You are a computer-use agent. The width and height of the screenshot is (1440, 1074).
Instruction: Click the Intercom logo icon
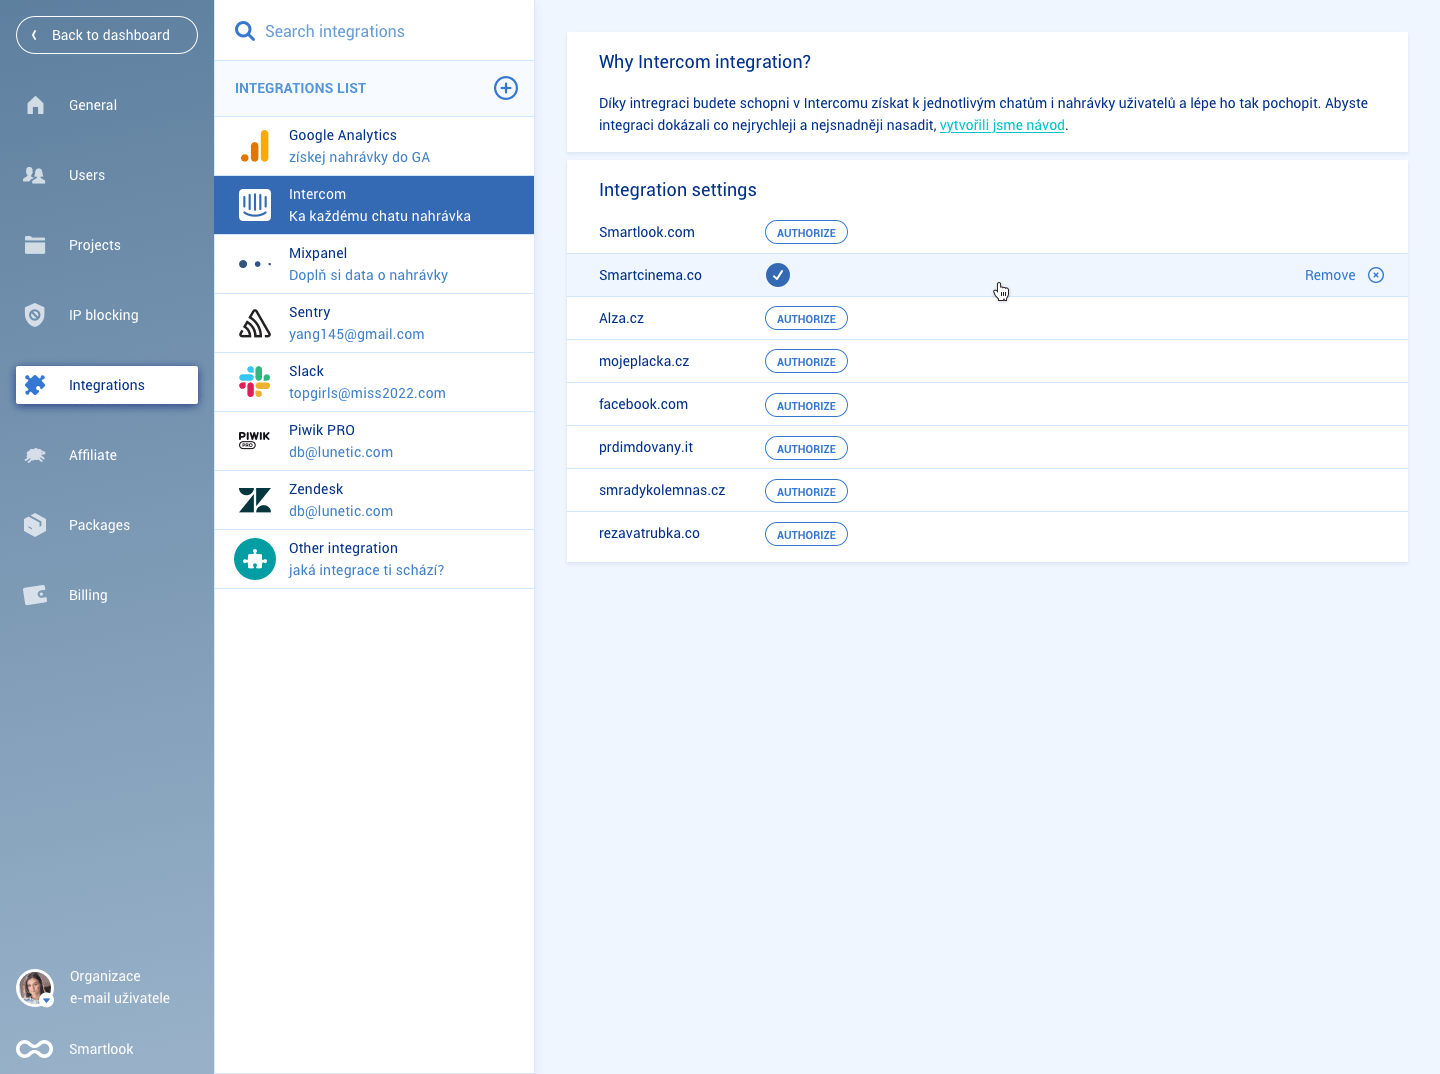point(255,205)
